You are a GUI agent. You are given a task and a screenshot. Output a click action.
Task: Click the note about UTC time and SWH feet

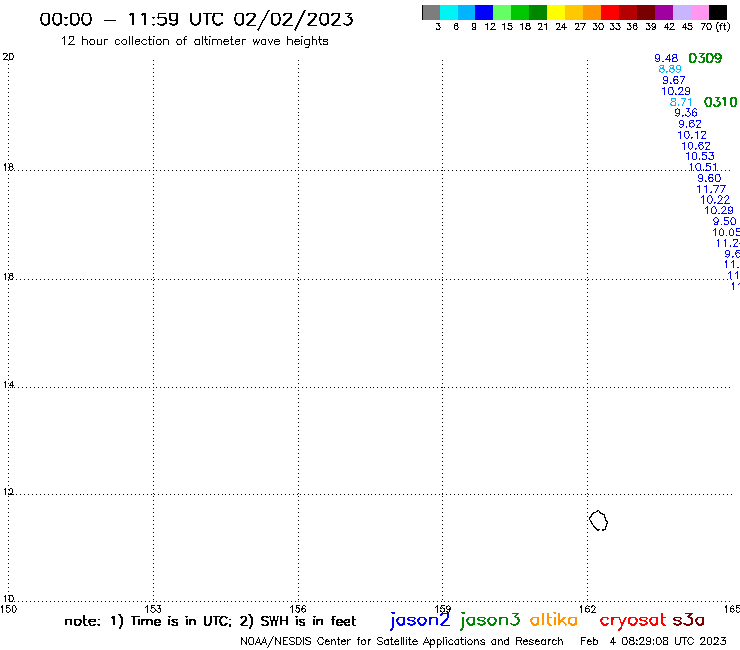(x=210, y=621)
